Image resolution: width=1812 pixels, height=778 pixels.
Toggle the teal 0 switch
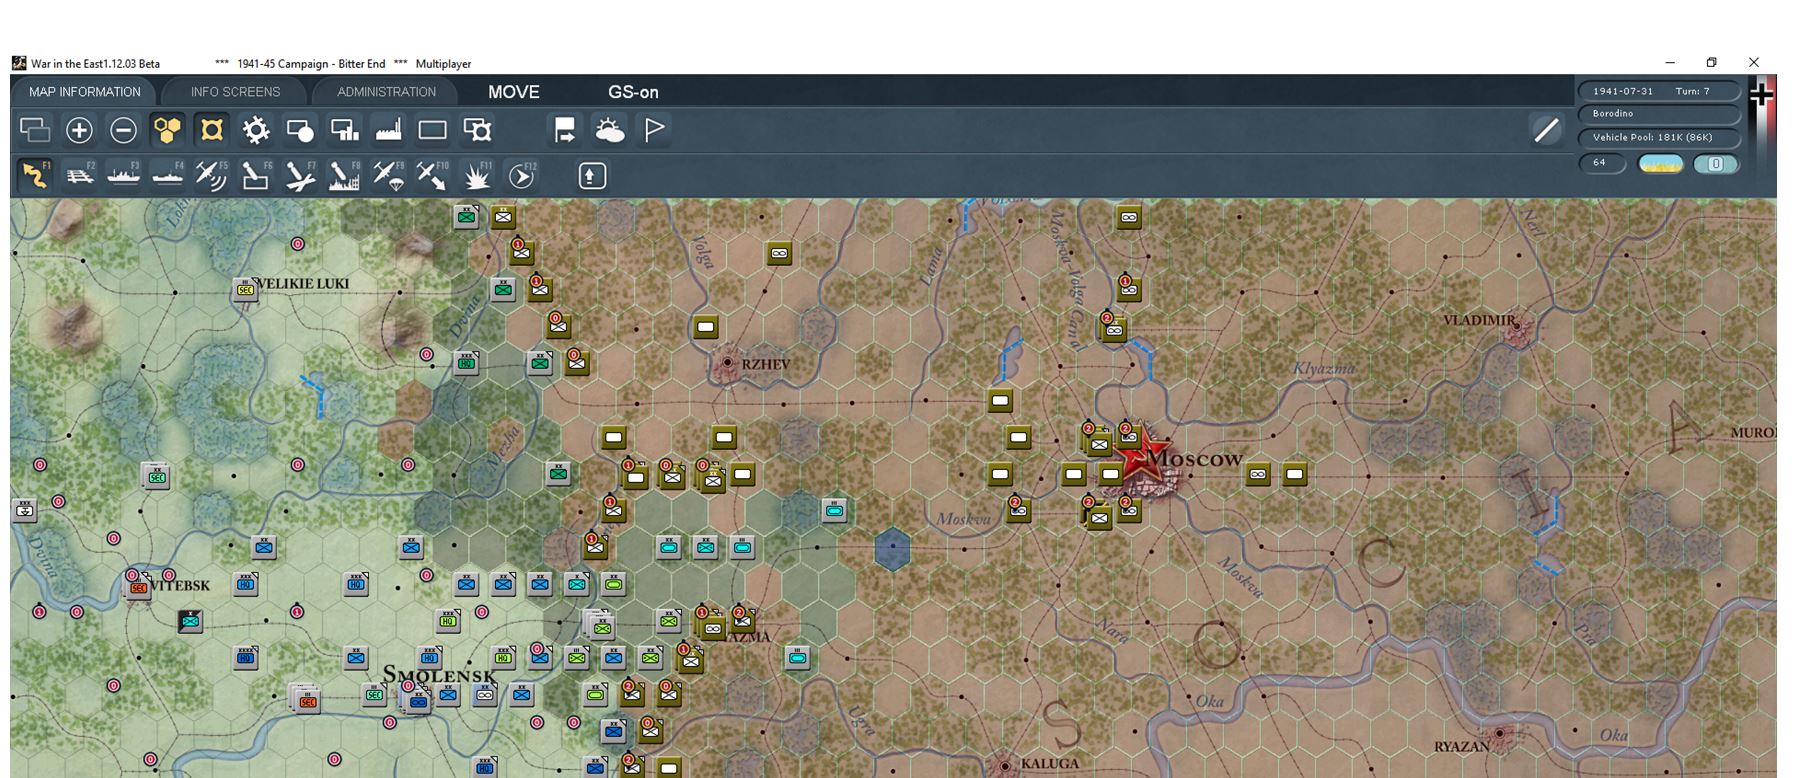(x=1716, y=164)
